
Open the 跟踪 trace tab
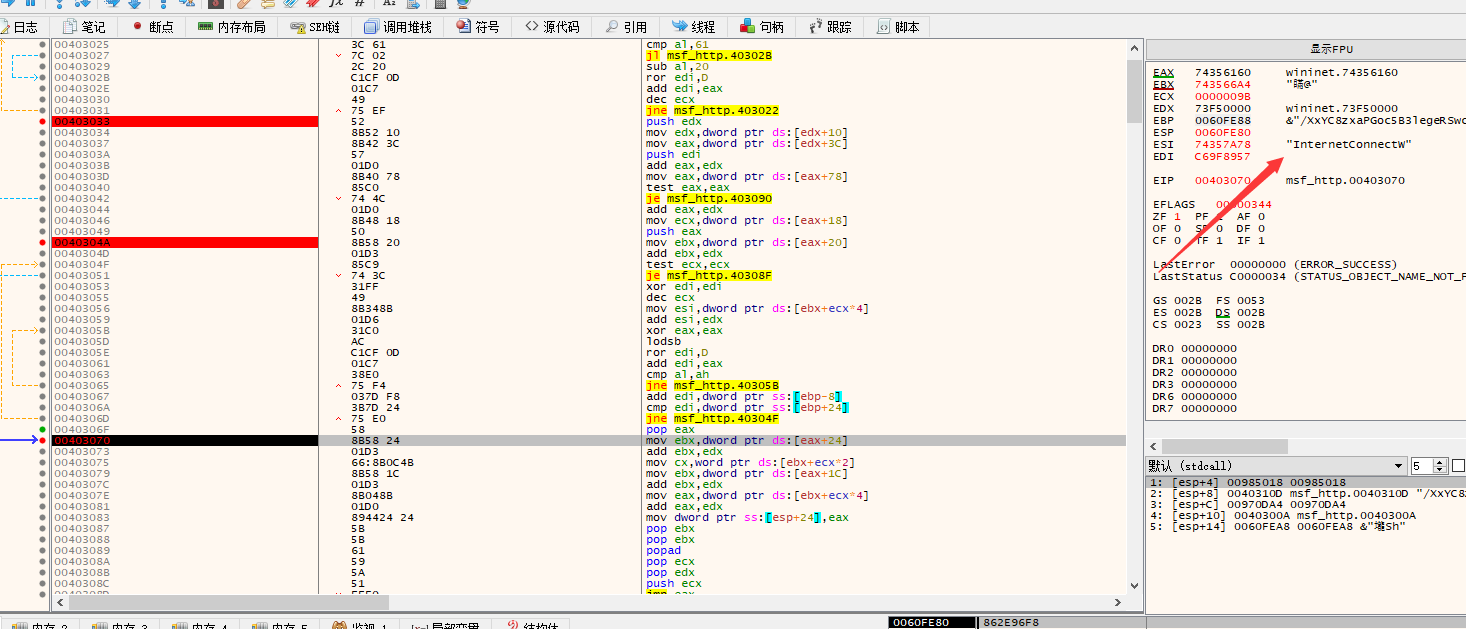click(x=832, y=27)
